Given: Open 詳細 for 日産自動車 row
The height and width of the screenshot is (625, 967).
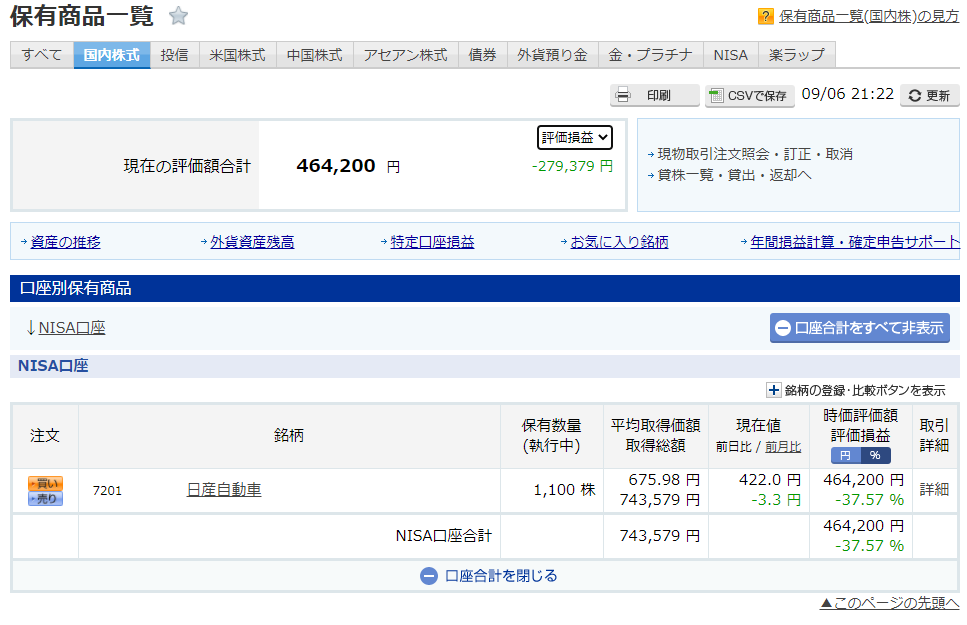Looking at the screenshot, I should click(x=934, y=490).
